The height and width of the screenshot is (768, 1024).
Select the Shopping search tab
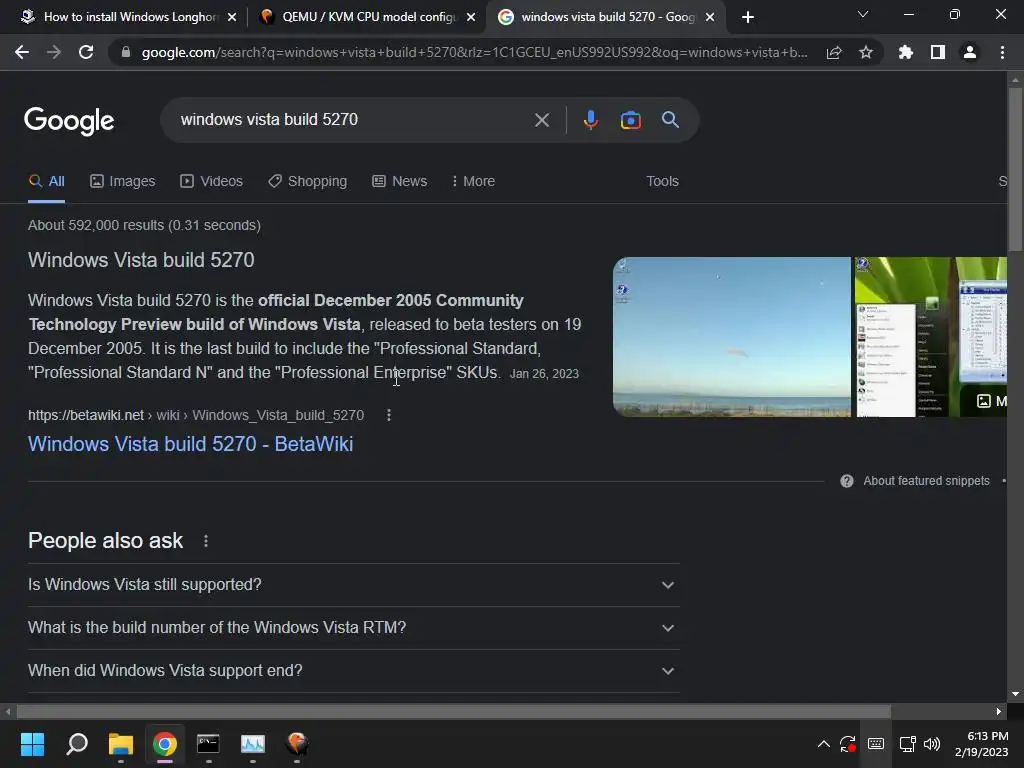tap(308, 182)
